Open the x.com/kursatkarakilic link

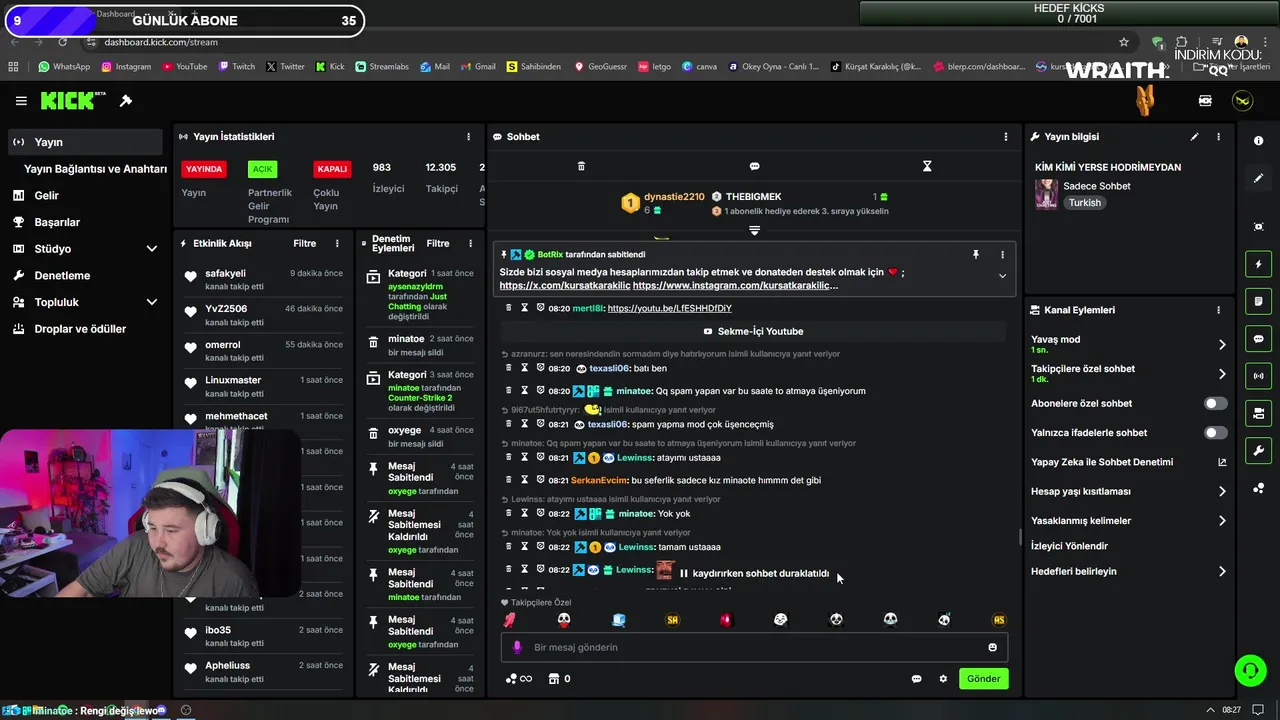[564, 285]
